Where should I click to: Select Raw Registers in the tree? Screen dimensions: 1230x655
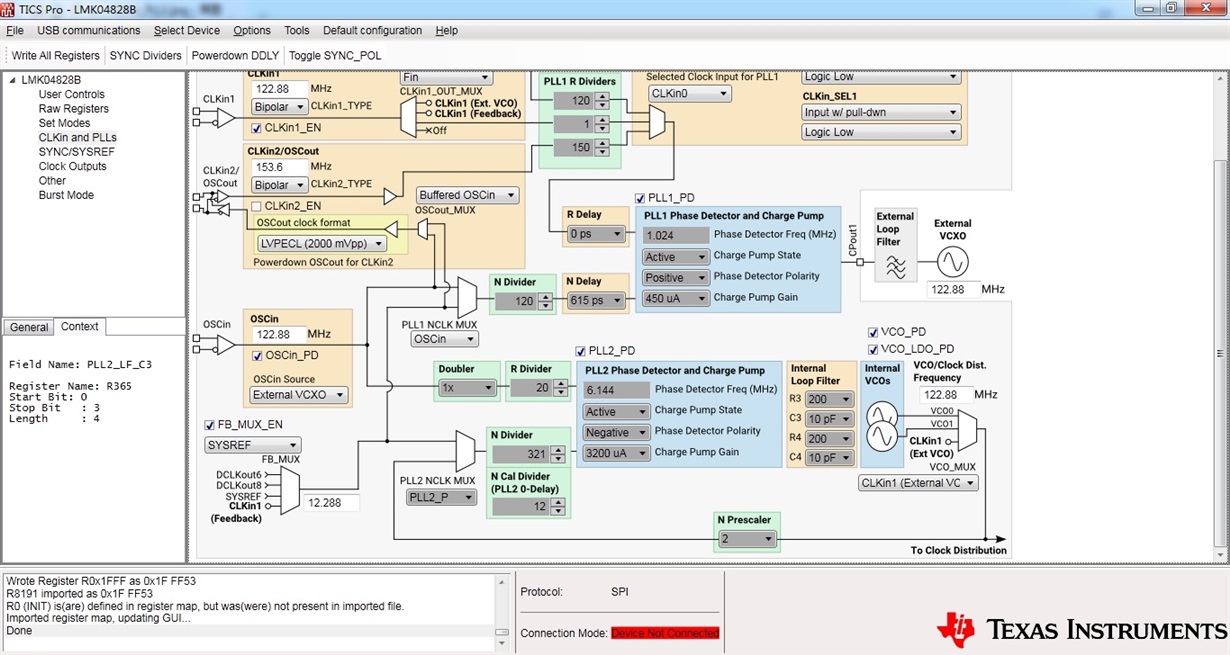[74, 109]
